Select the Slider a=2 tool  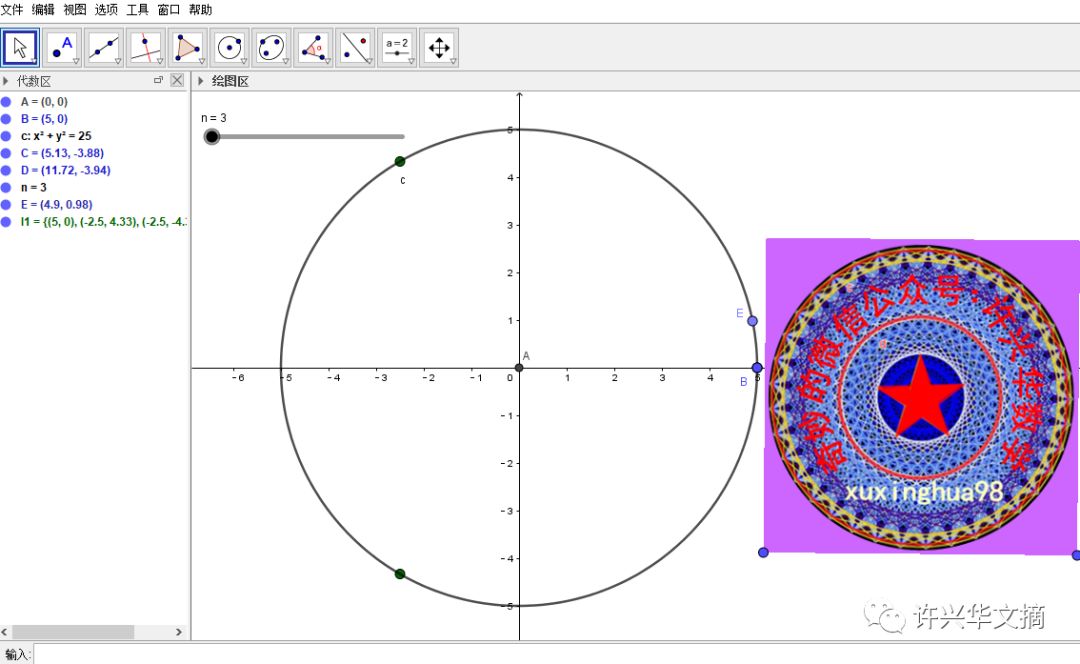click(x=397, y=48)
